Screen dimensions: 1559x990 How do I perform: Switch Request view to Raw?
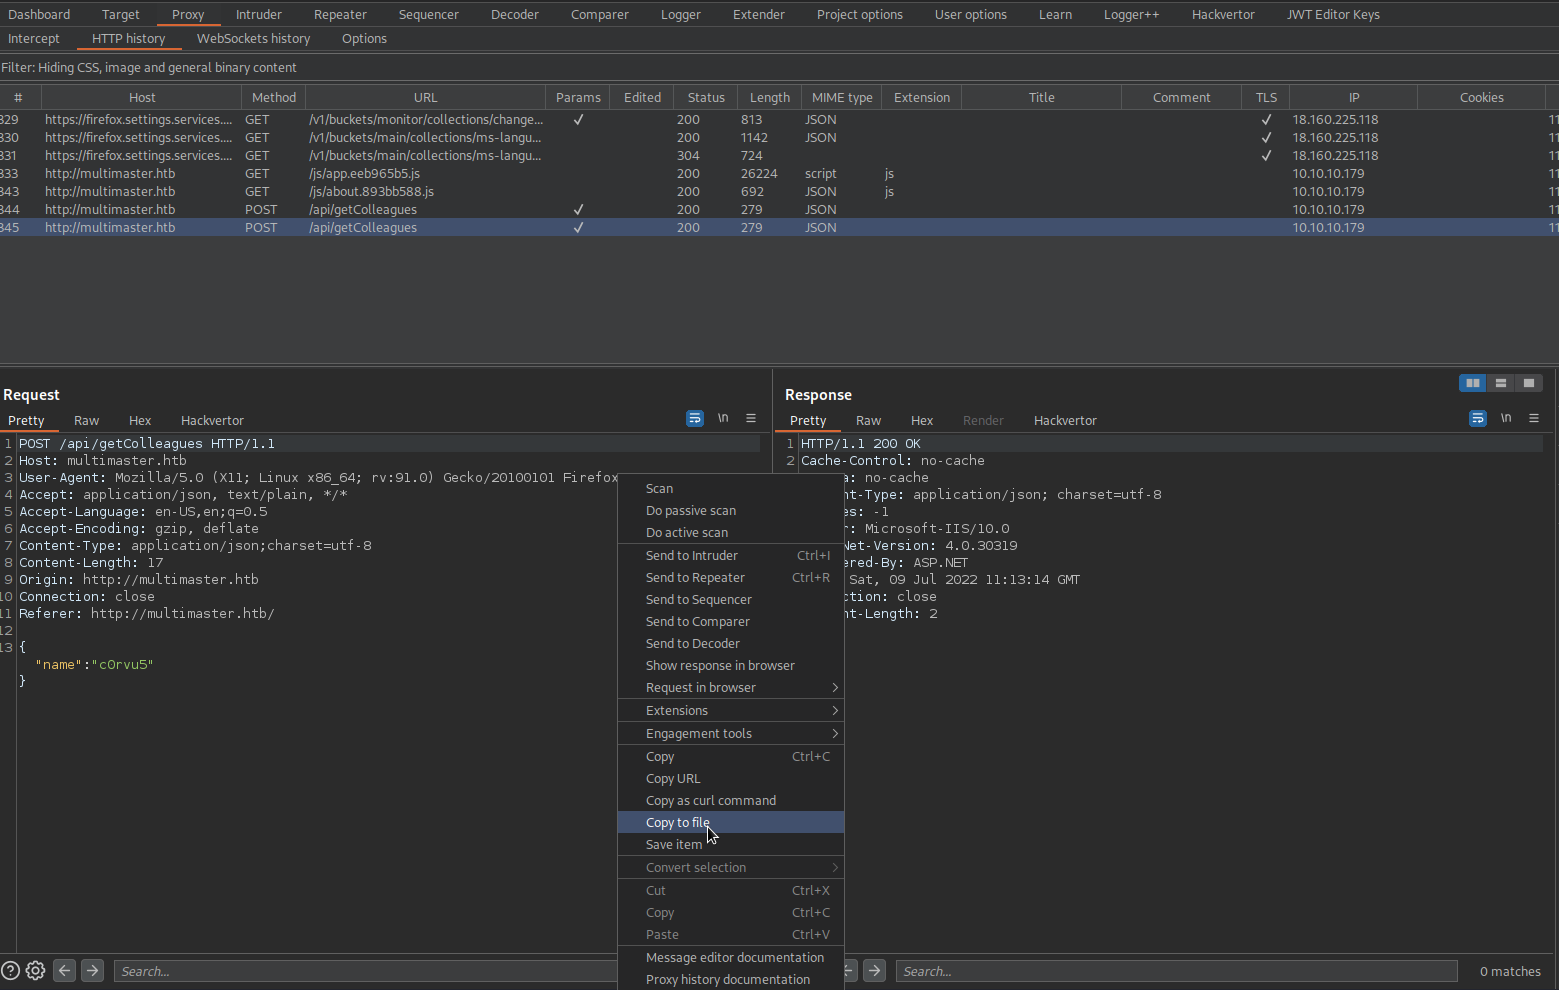pos(87,420)
